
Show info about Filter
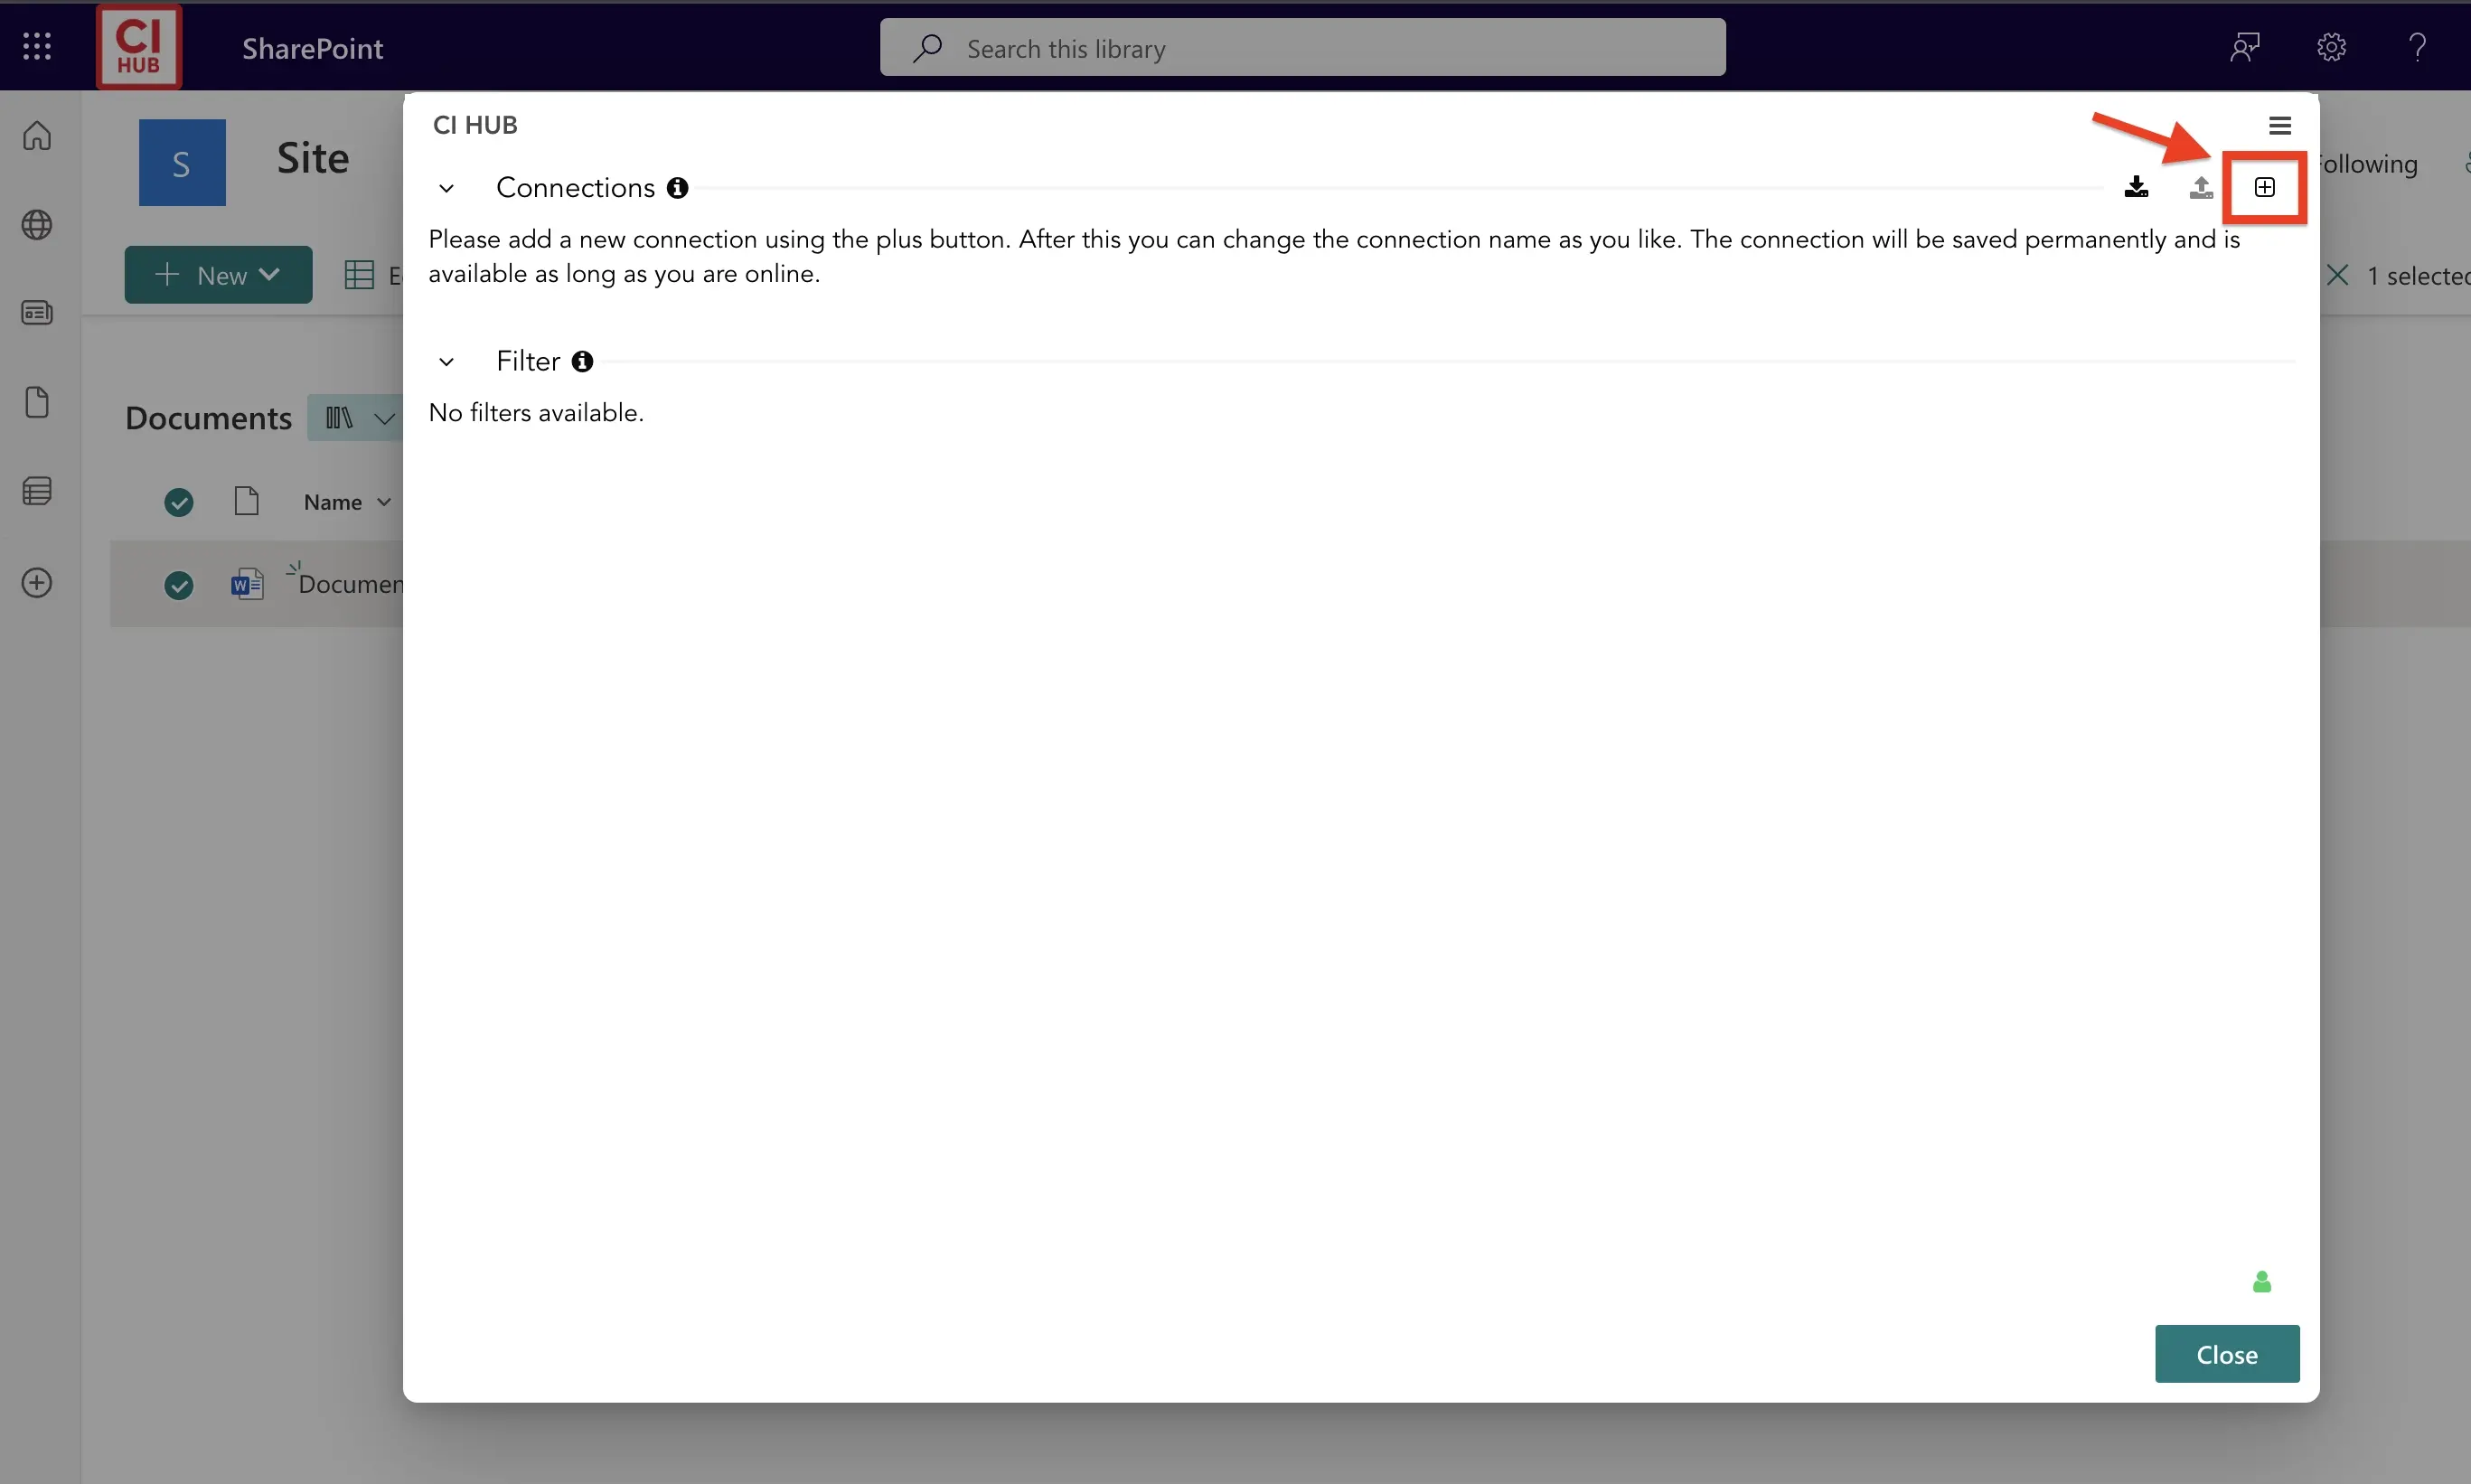(x=582, y=361)
